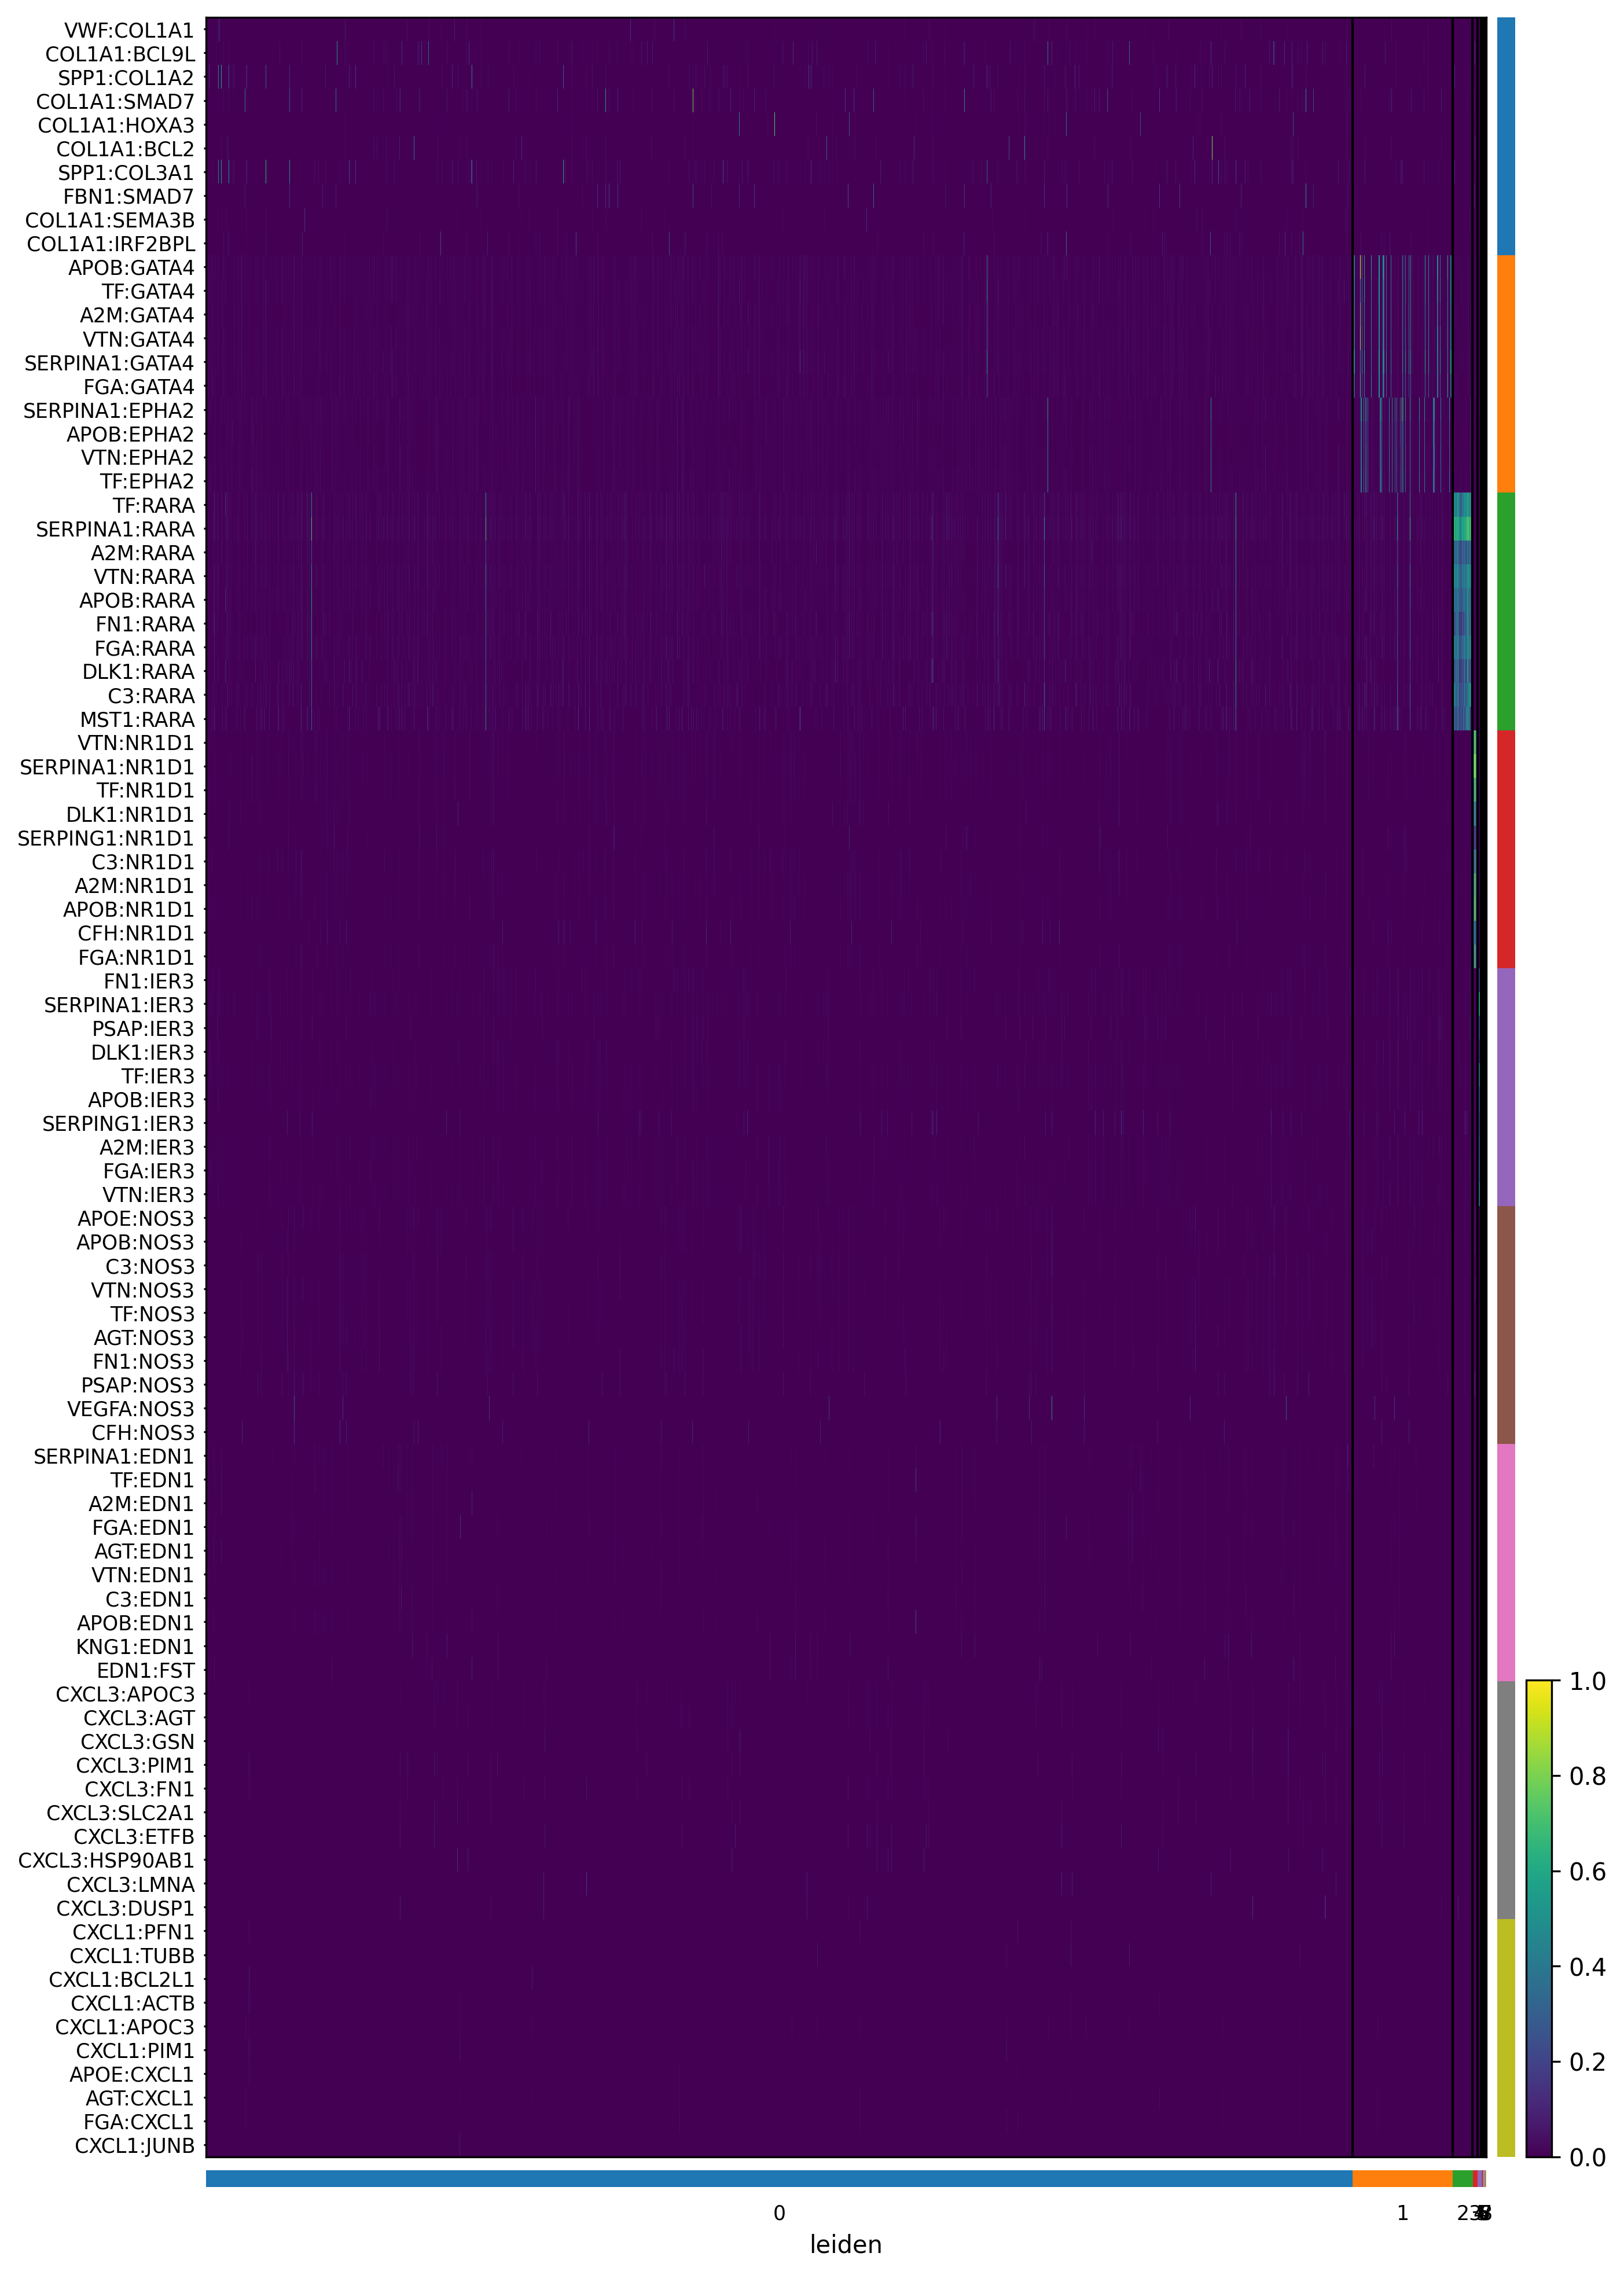This screenshot has height=2275, width=1624.
Task: Click the 0.2 colorbar tick label
Action: point(1587,2062)
